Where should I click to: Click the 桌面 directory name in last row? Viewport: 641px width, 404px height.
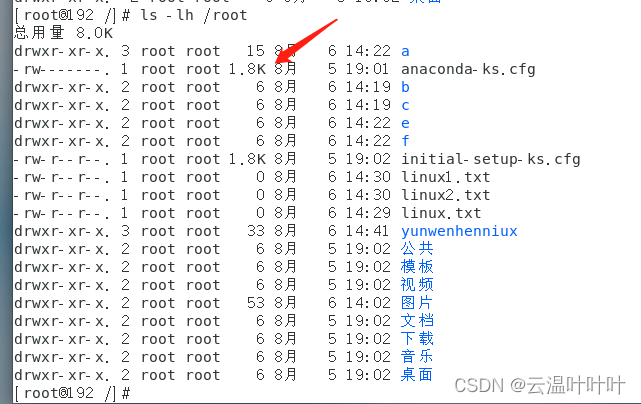click(417, 375)
